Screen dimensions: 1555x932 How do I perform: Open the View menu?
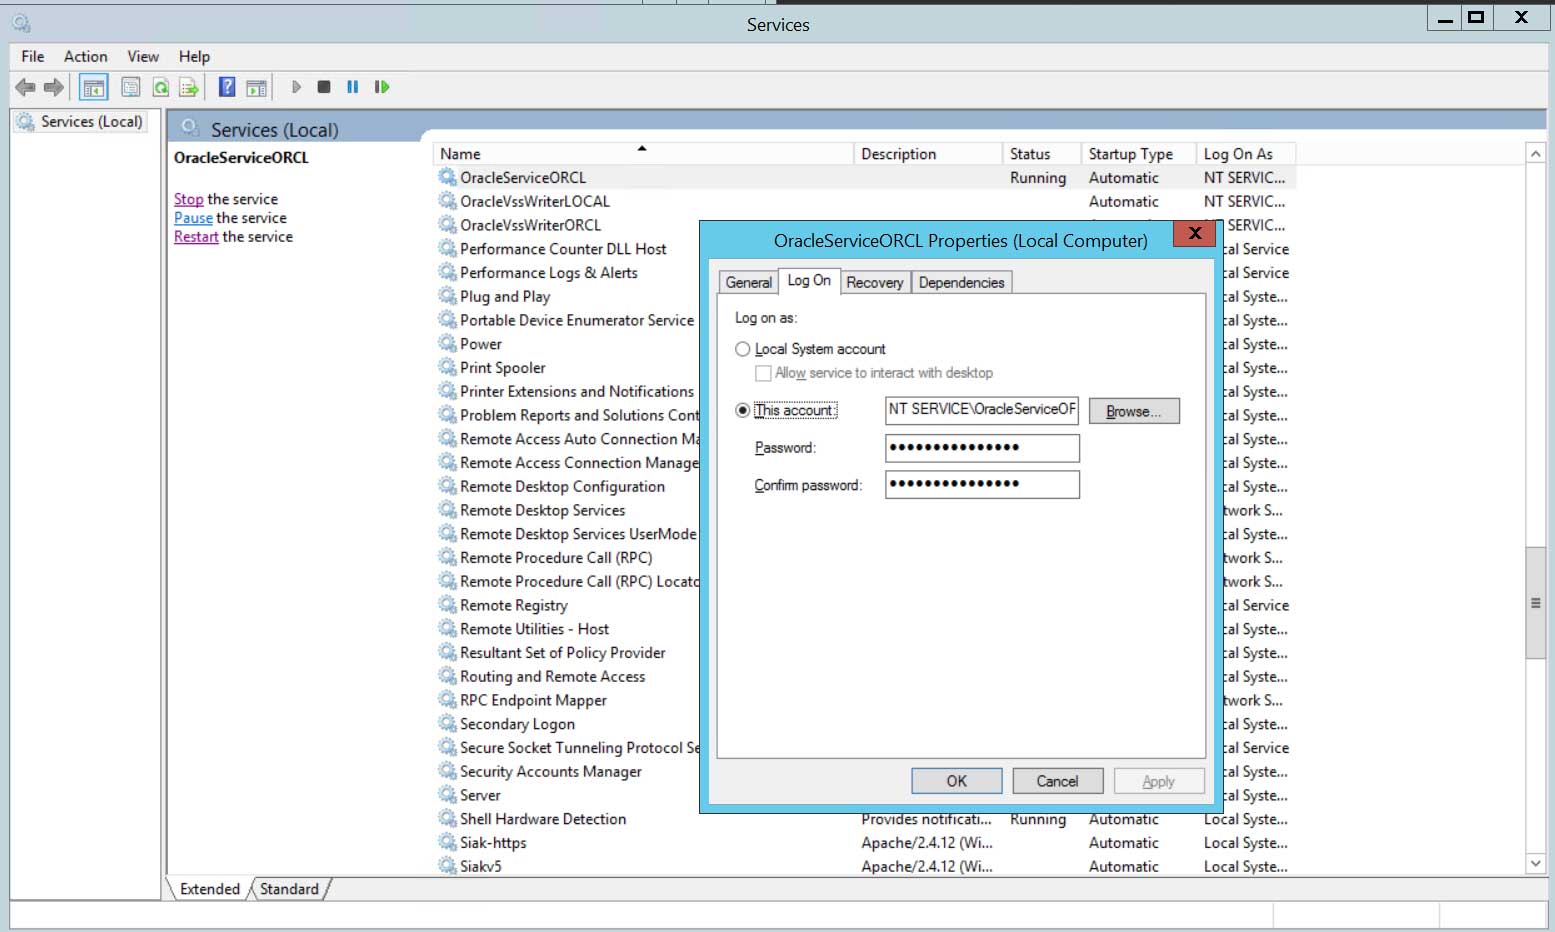pyautogui.click(x=143, y=57)
